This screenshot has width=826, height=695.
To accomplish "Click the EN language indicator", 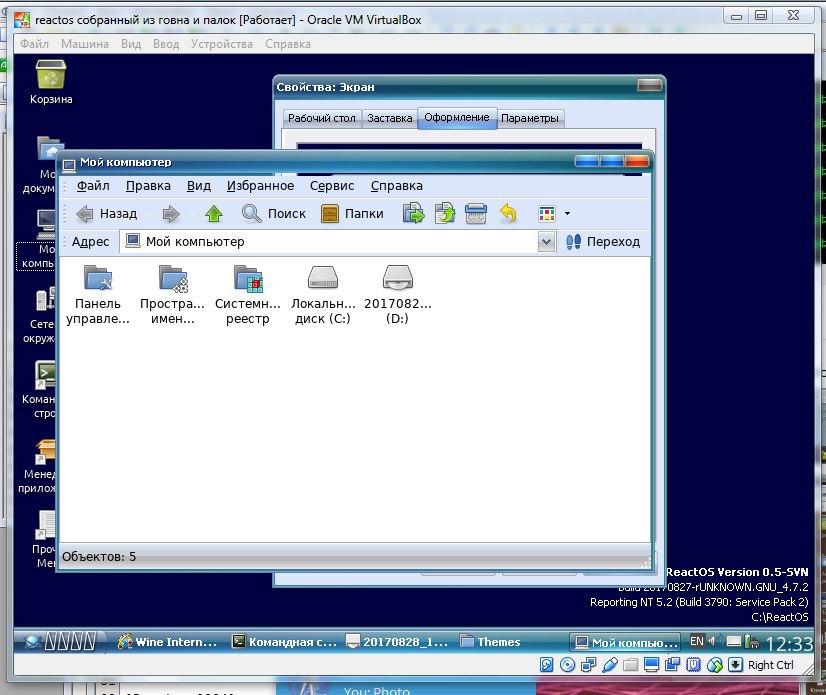I will tap(696, 641).
